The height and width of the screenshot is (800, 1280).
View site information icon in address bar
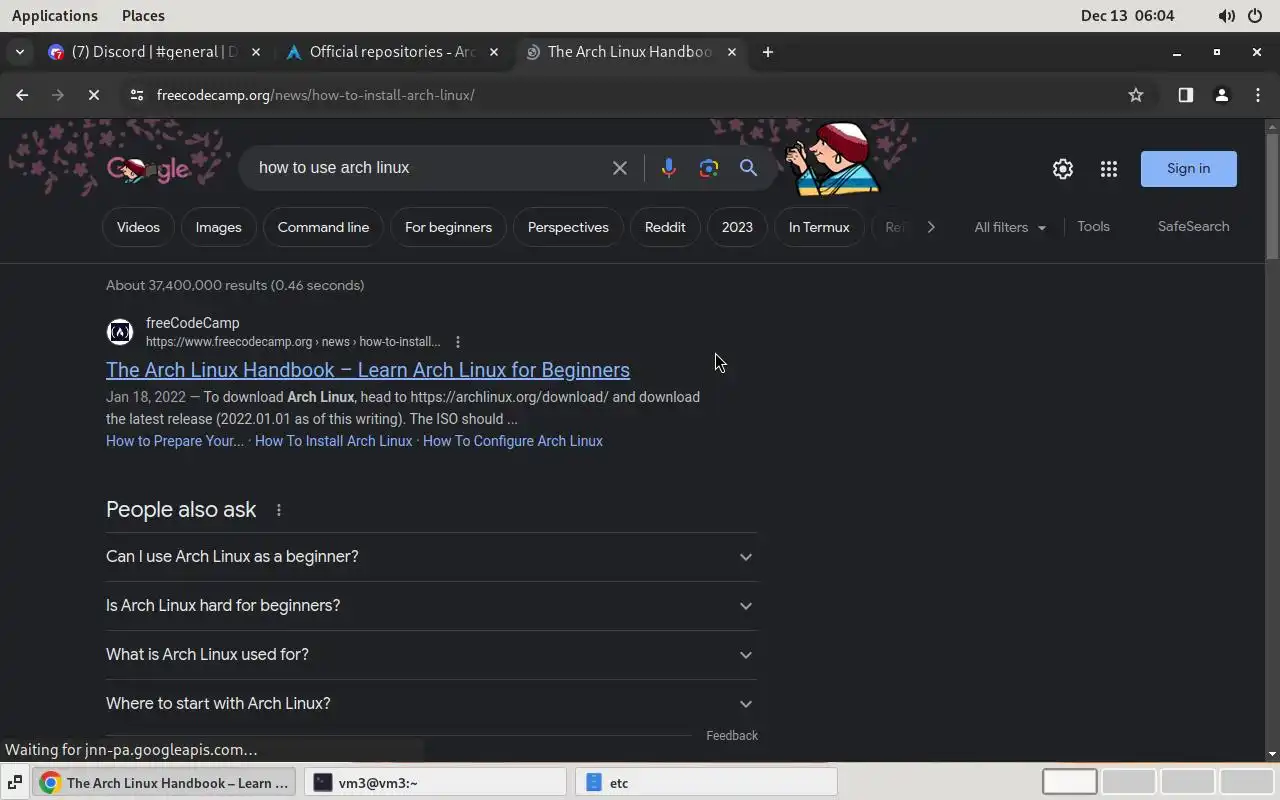(136, 95)
